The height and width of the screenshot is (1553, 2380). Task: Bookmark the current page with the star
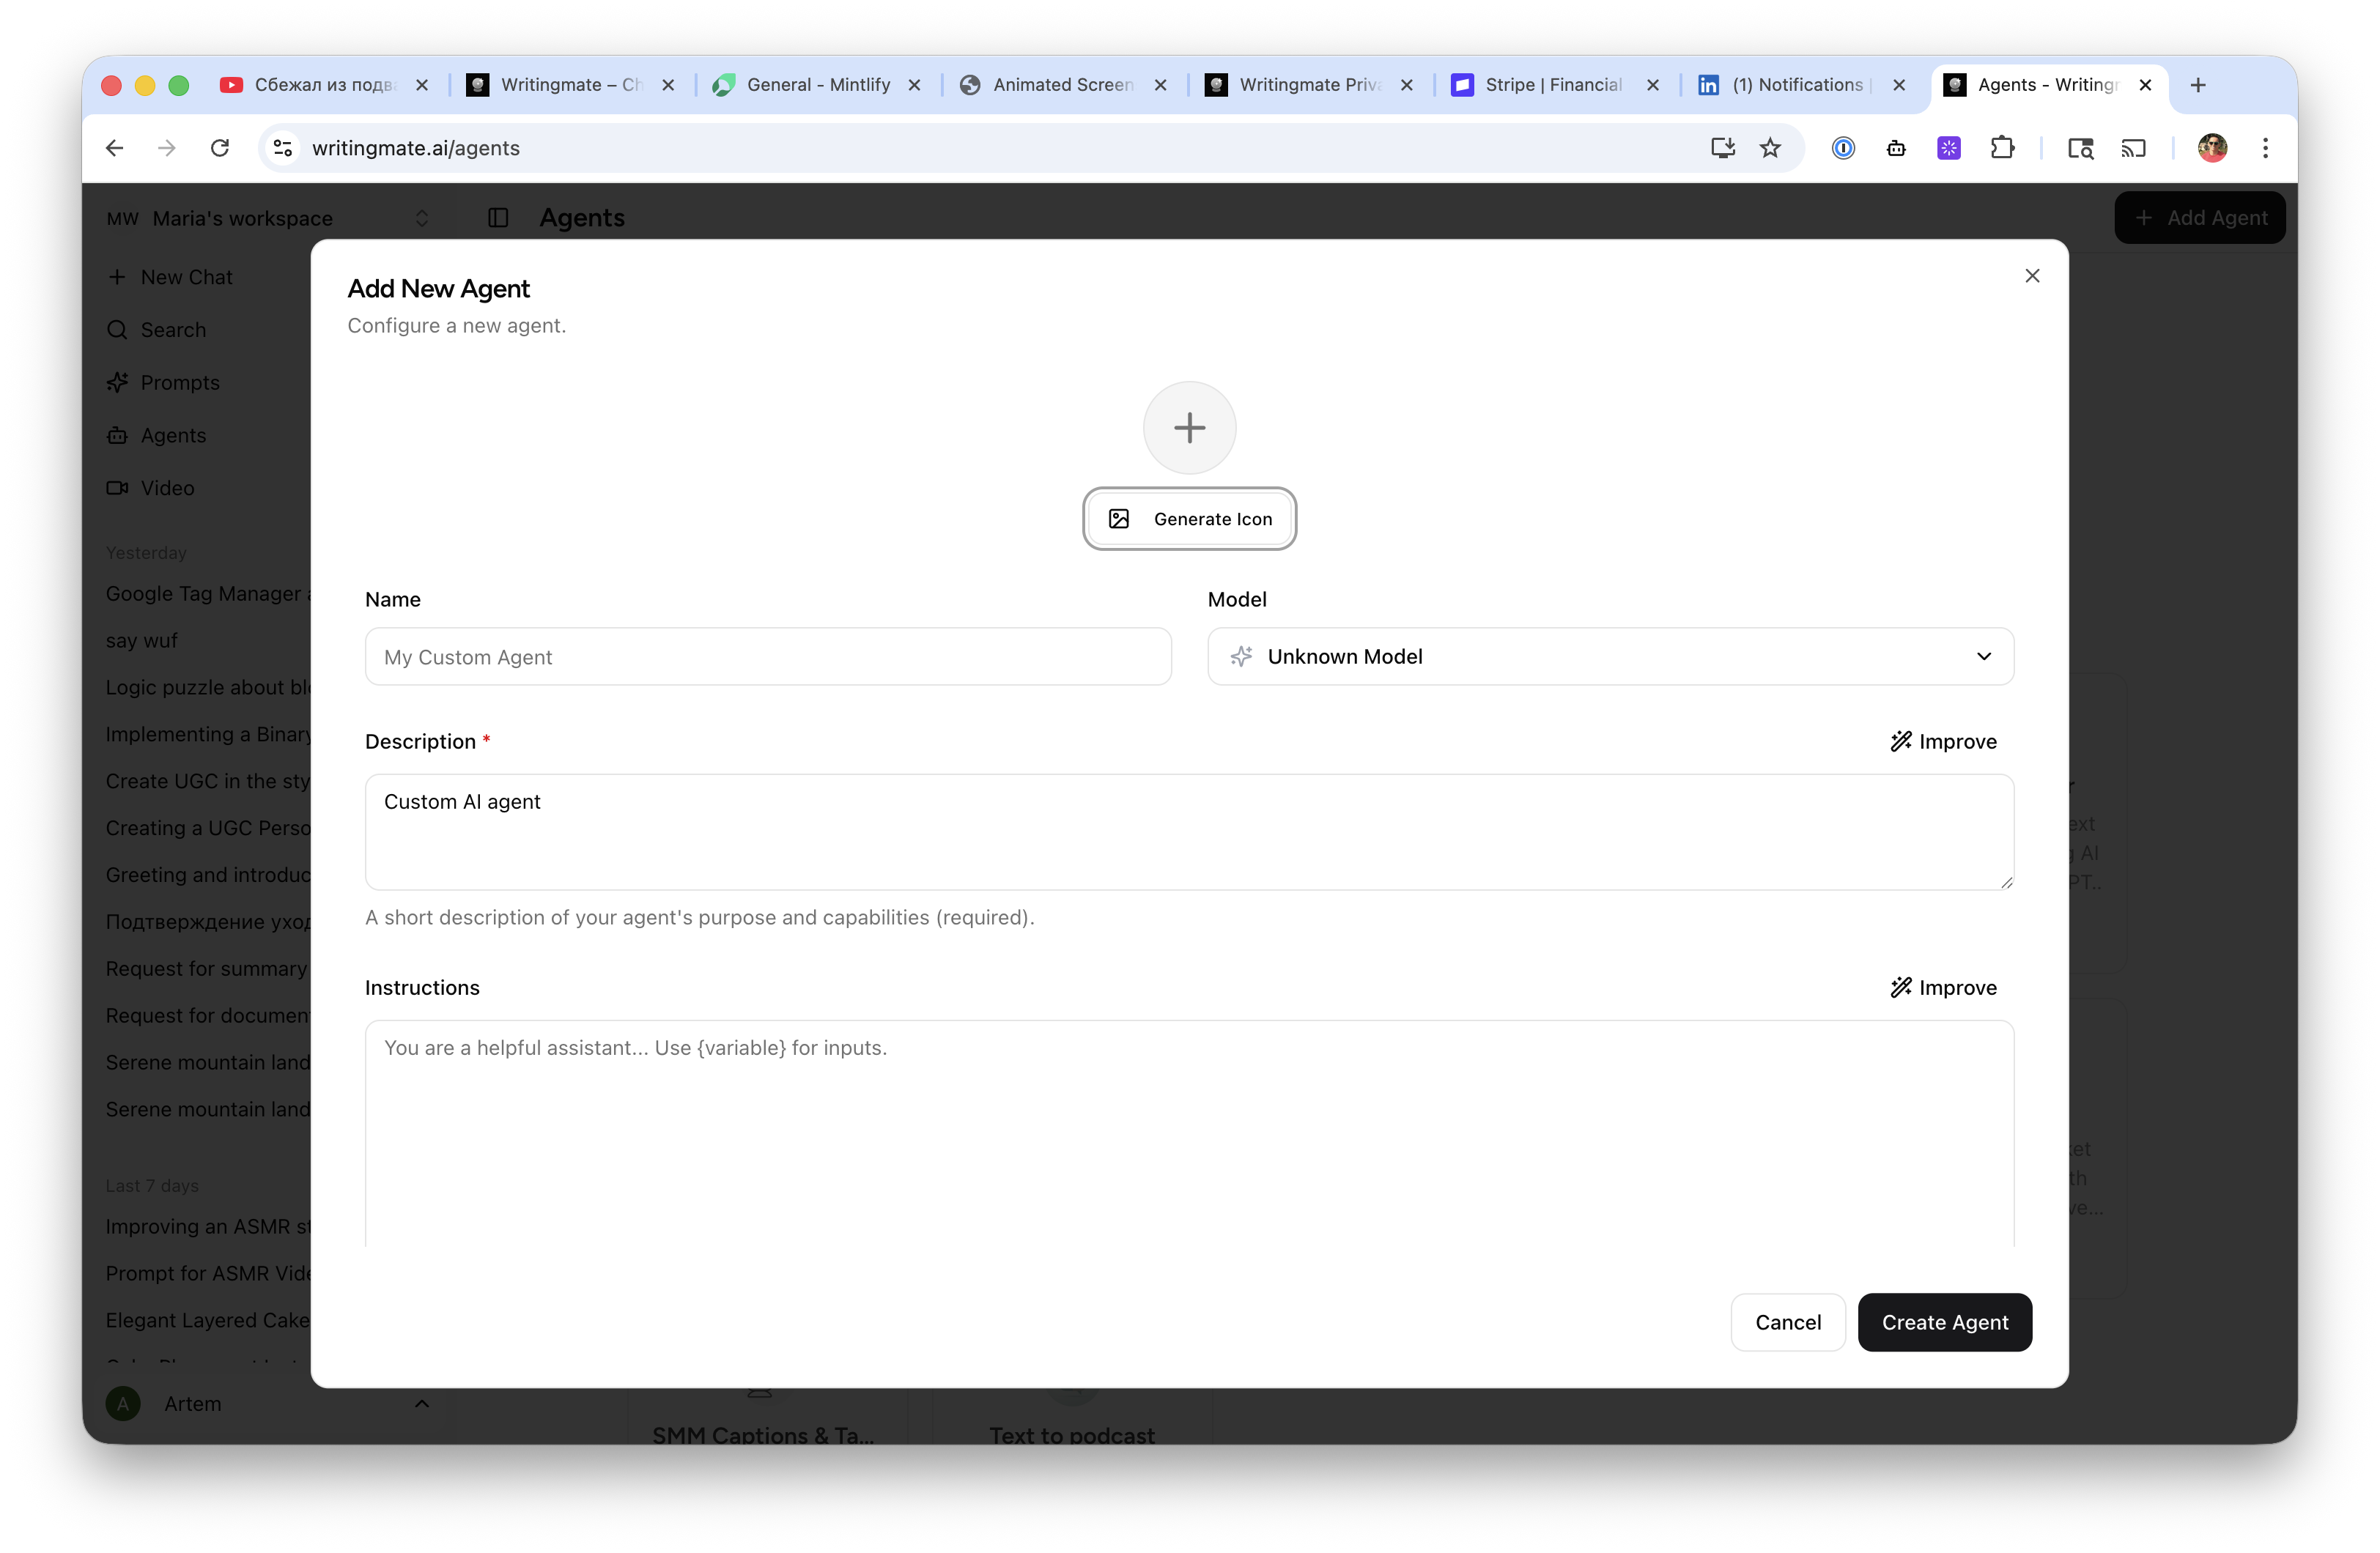[1770, 147]
